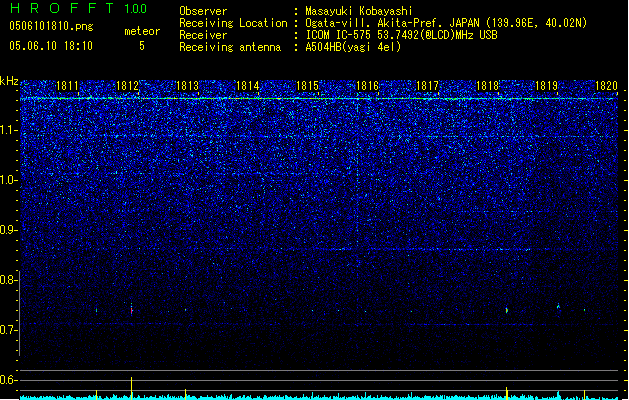The height and width of the screenshot is (400, 629).
Task: Click observer name Masayuki Kobayashi
Action: (359, 11)
